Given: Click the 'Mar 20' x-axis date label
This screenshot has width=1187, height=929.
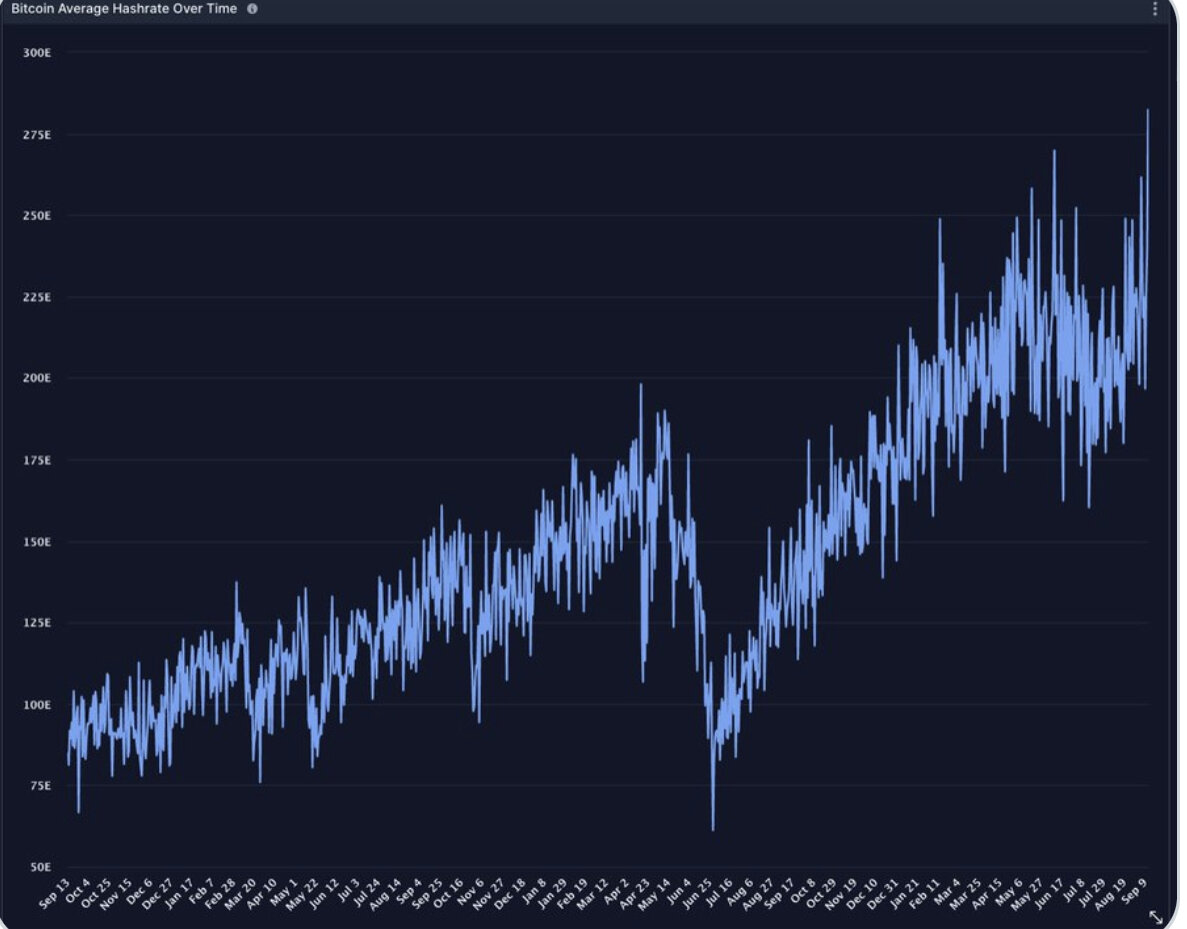Looking at the screenshot, I should coord(241,893).
